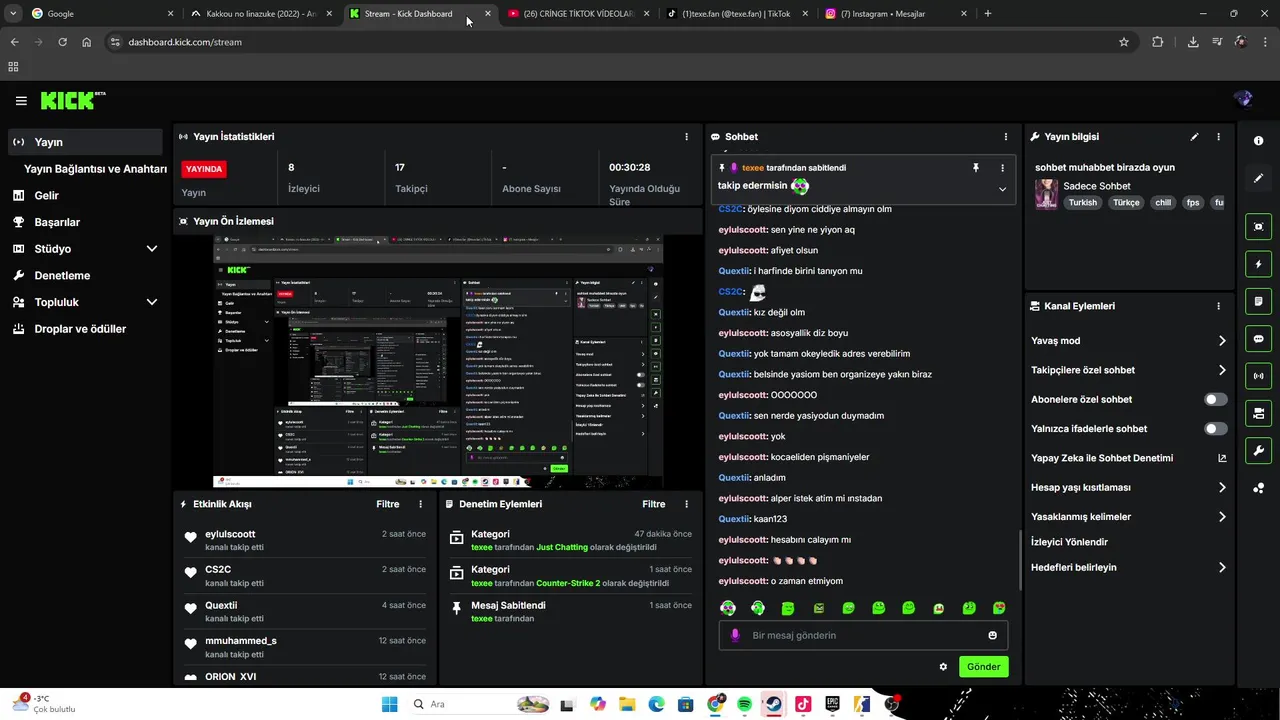Open Yayın bilgisi three-dot menu

click(x=1218, y=137)
